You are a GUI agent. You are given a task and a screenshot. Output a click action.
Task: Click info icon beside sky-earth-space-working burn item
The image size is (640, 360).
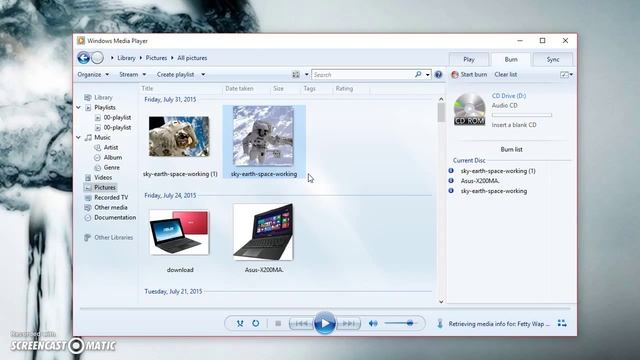[451, 191]
